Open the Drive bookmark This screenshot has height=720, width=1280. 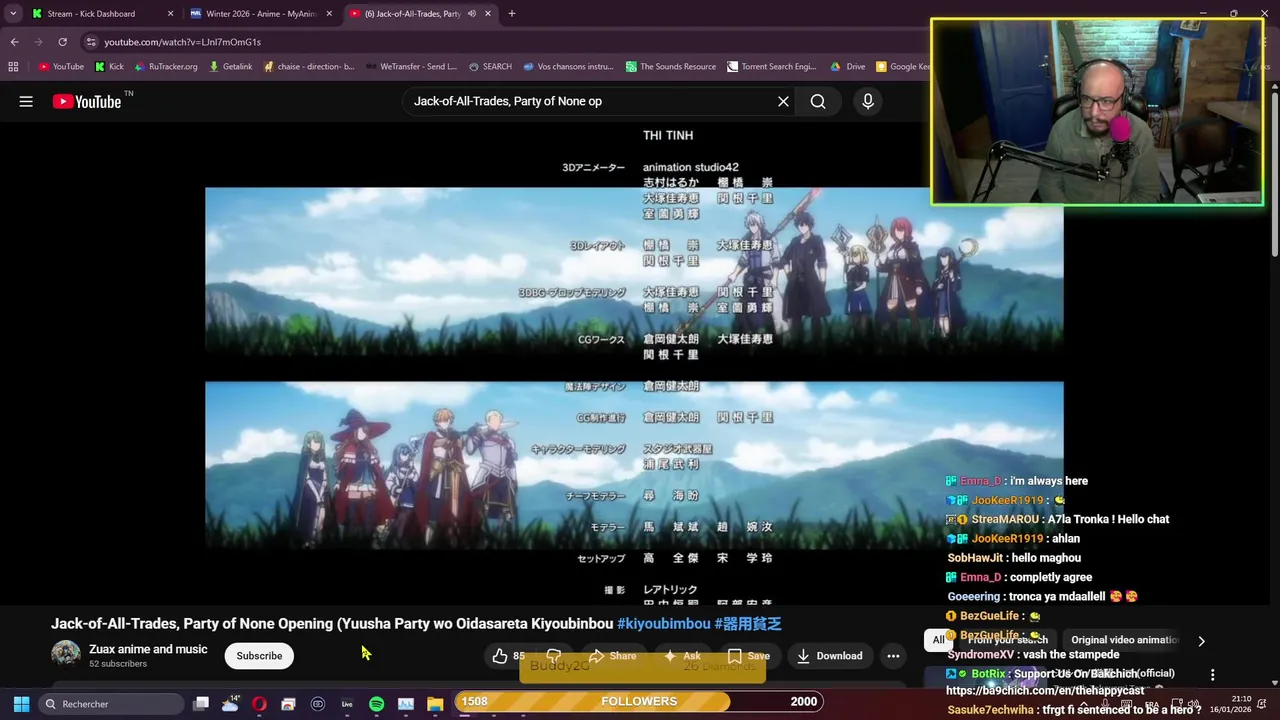click(848, 67)
